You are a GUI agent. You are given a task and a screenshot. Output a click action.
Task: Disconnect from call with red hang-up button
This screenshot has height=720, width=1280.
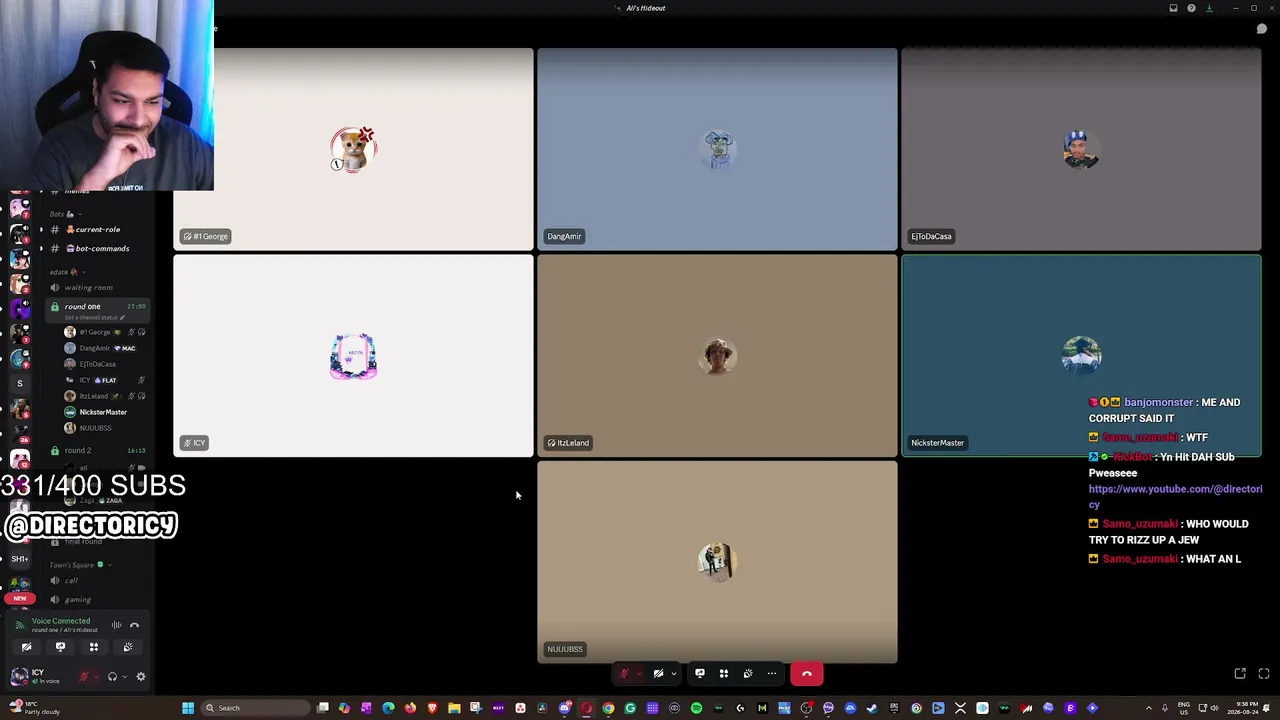tap(807, 674)
